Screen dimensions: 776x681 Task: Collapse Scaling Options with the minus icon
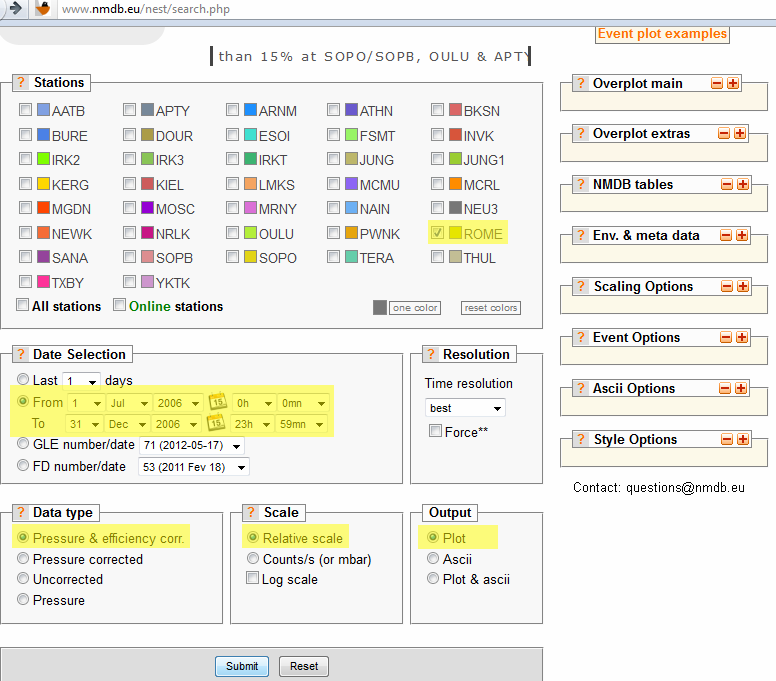coord(727,286)
